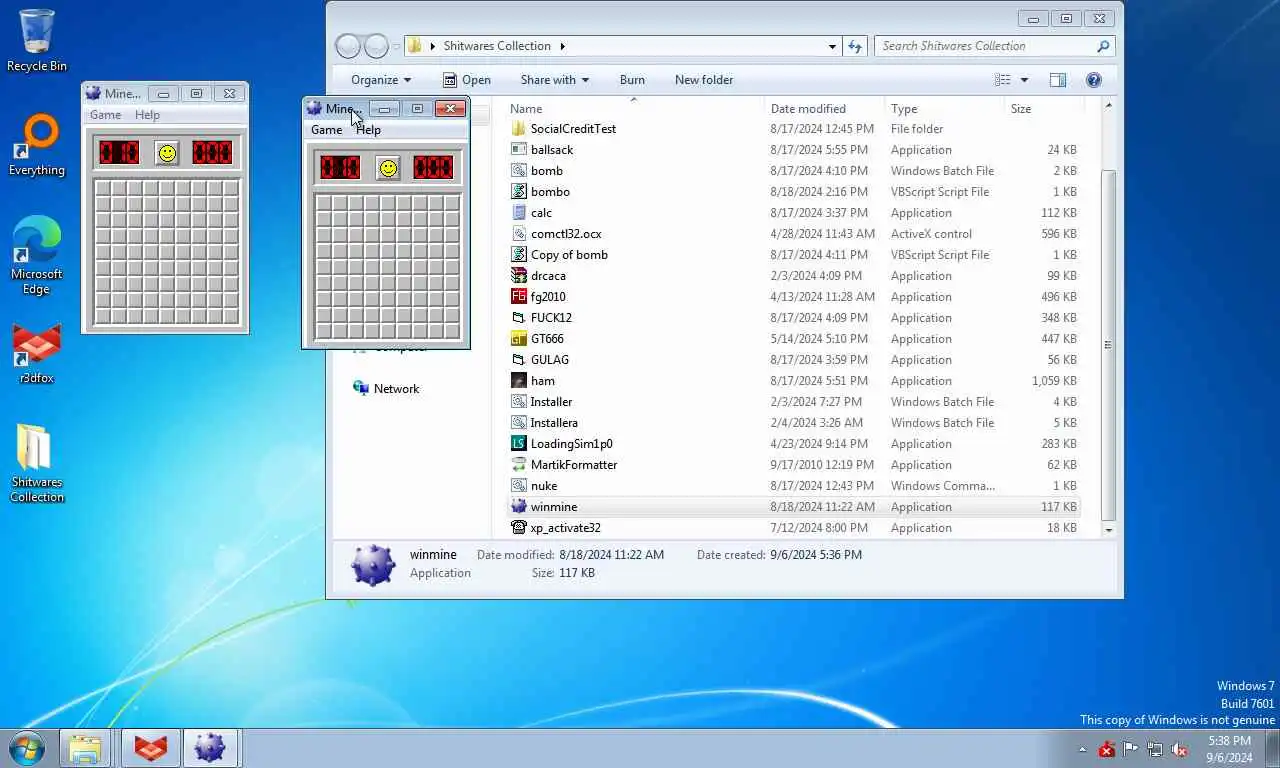1280x768 pixels.
Task: Open the view options dropdown arrow
Action: click(x=1024, y=80)
